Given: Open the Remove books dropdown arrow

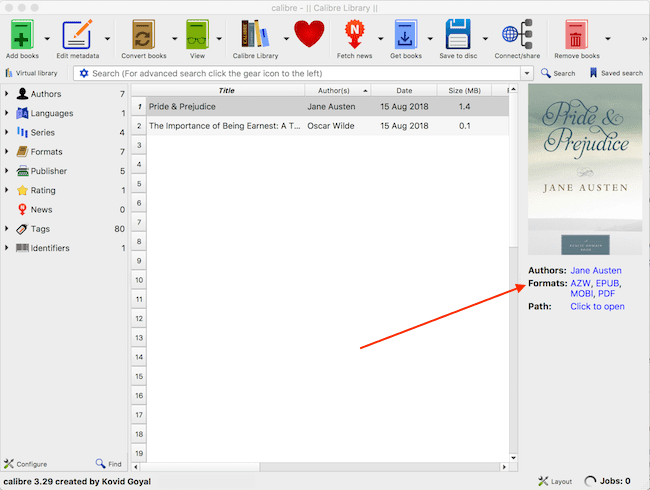Looking at the screenshot, I should click(608, 39).
